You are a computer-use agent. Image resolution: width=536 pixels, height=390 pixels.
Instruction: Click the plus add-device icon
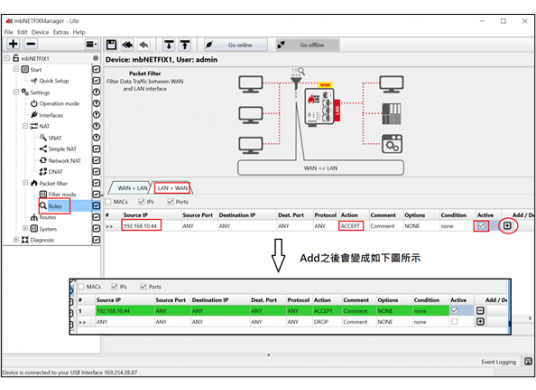13,44
